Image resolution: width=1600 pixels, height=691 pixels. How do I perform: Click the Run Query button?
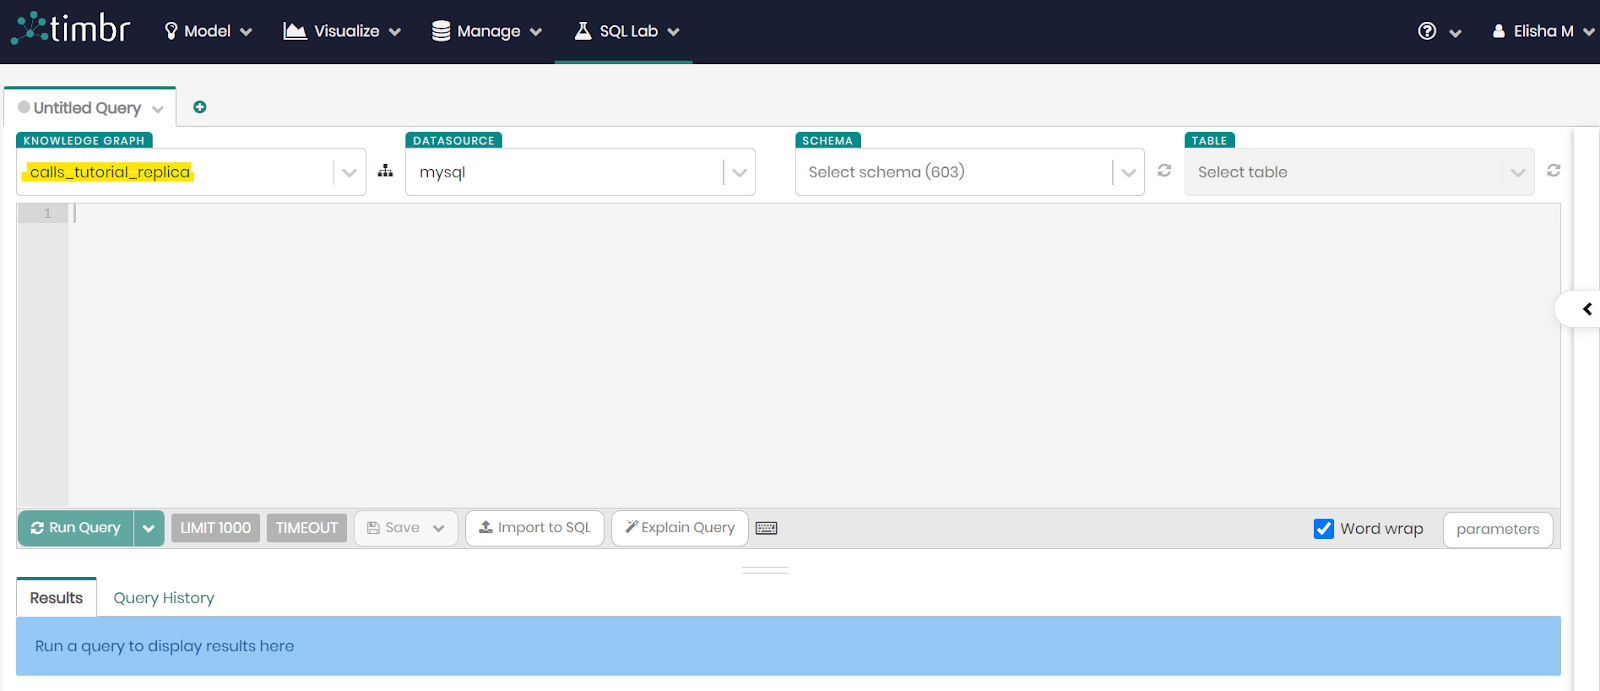(76, 528)
